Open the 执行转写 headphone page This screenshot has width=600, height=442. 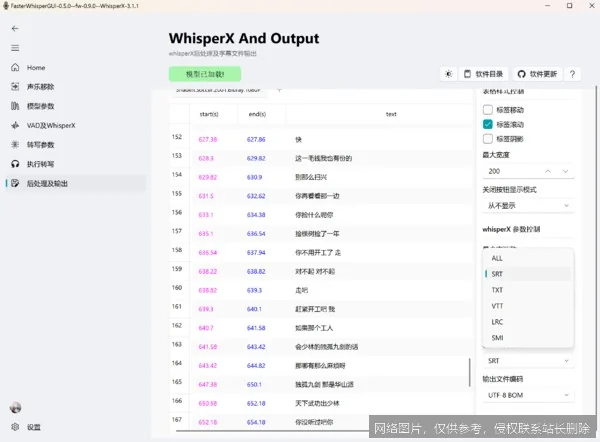tap(76, 164)
